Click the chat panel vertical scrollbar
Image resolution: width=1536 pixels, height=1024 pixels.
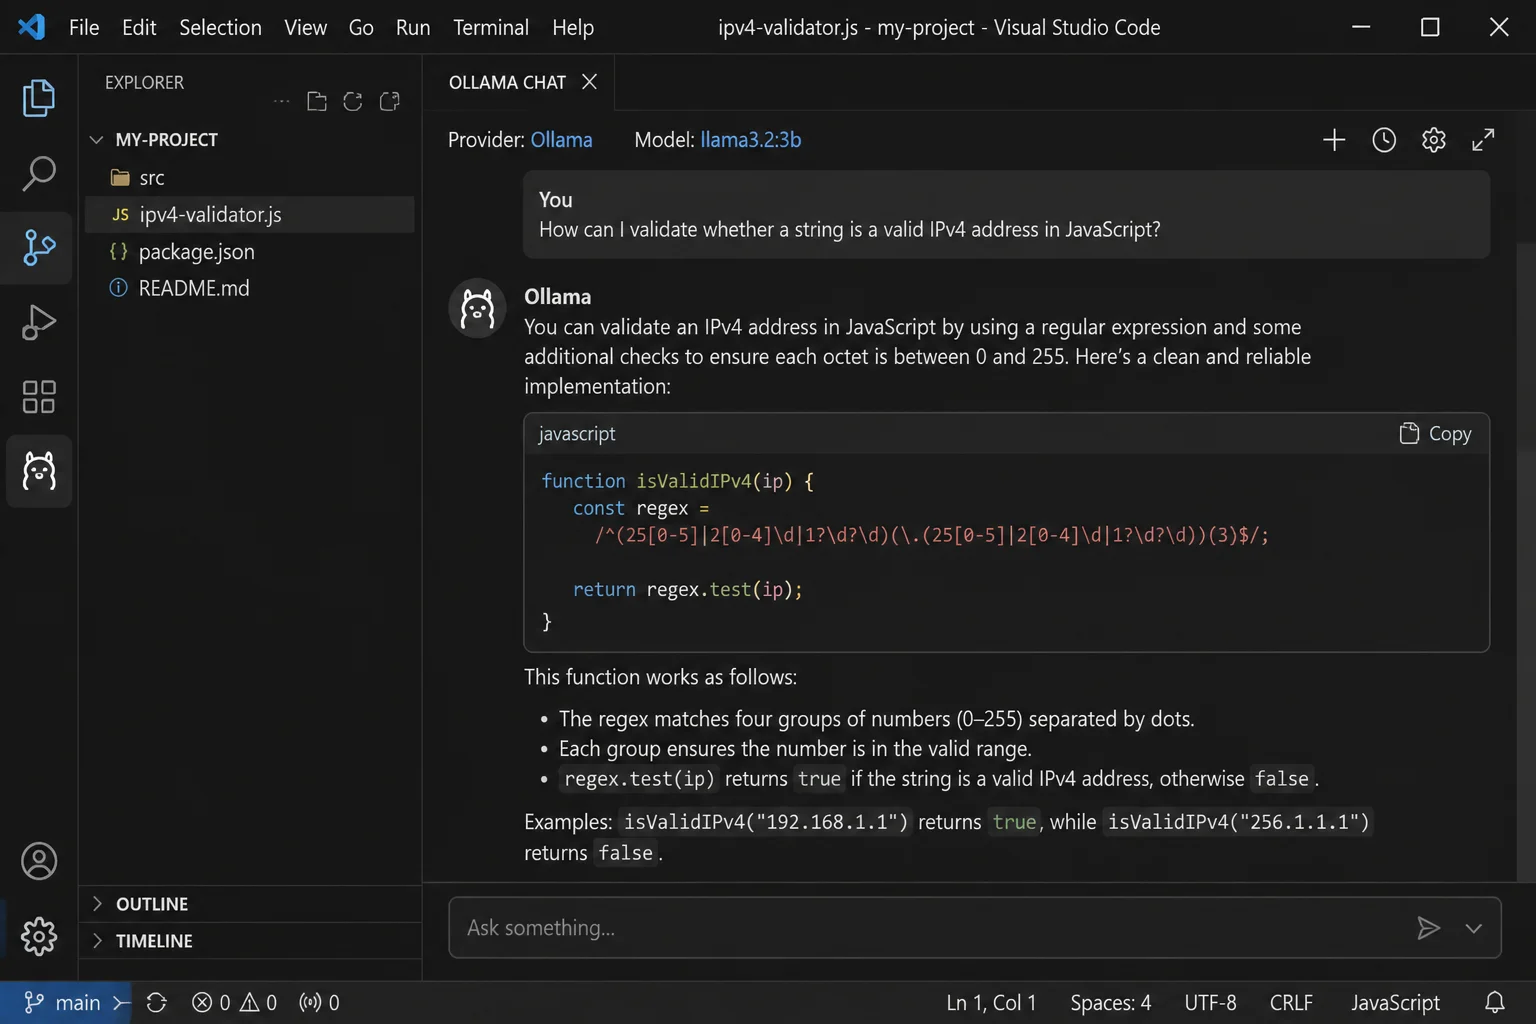[1526, 560]
